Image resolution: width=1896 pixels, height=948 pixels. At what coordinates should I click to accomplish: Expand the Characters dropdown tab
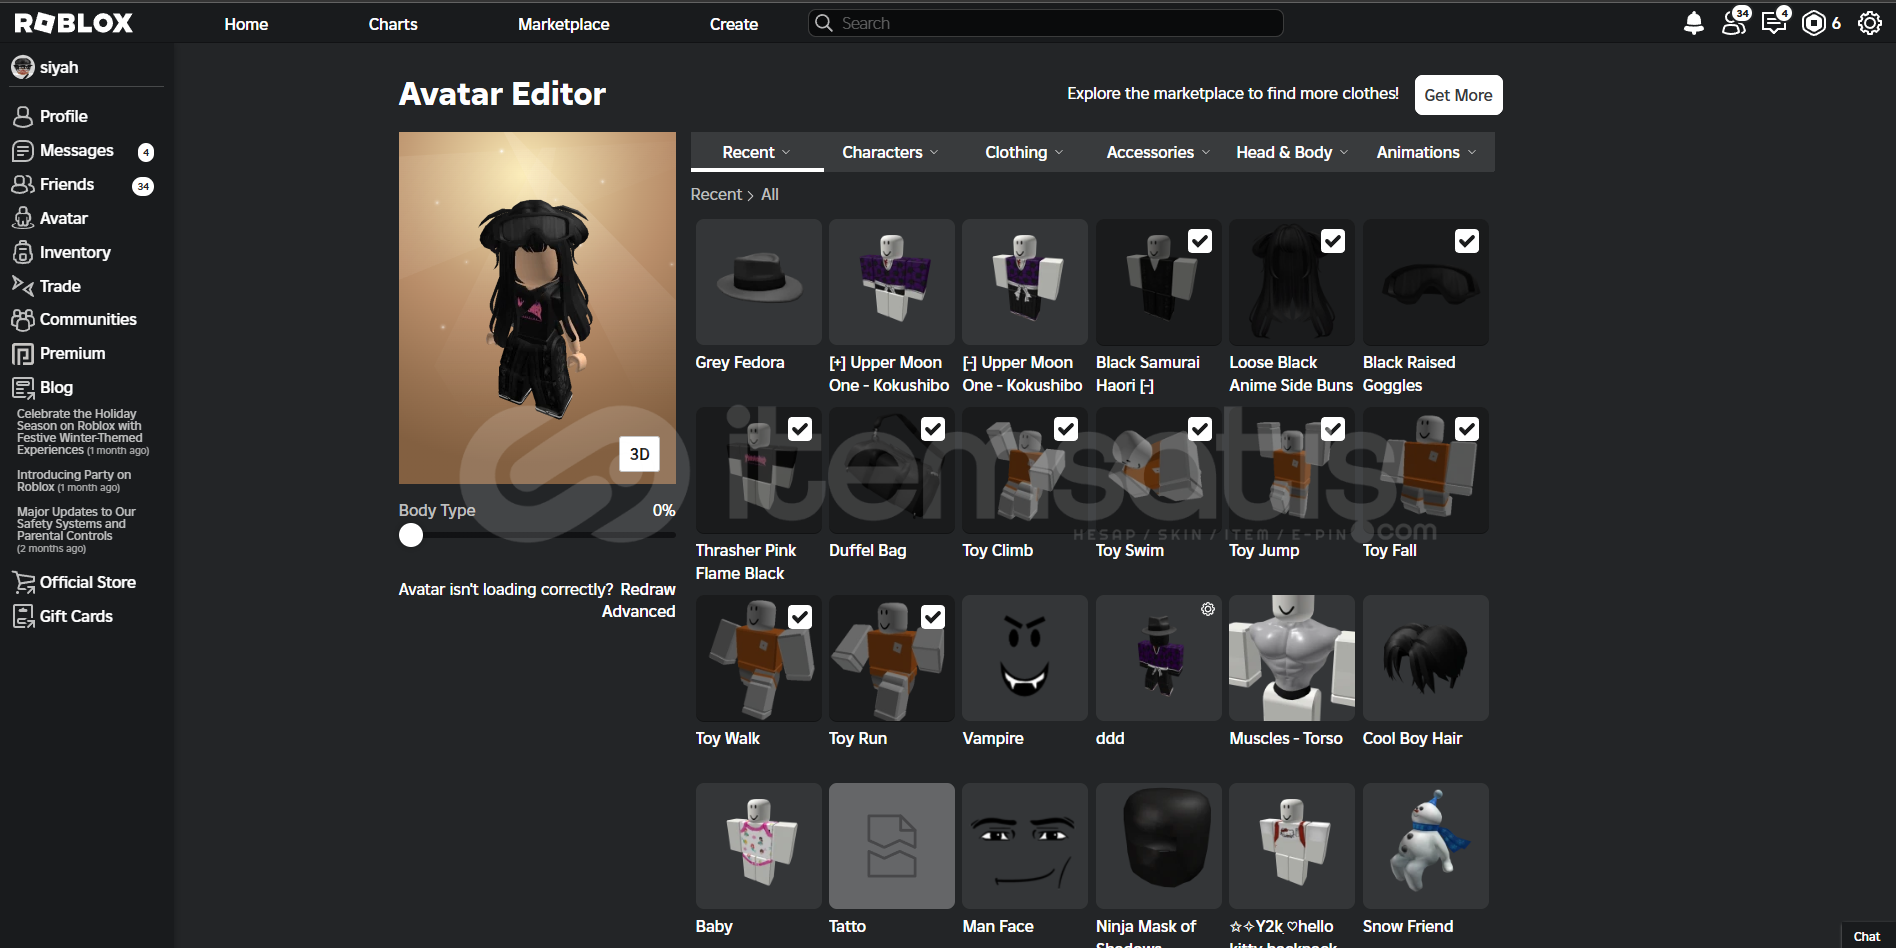pos(890,152)
